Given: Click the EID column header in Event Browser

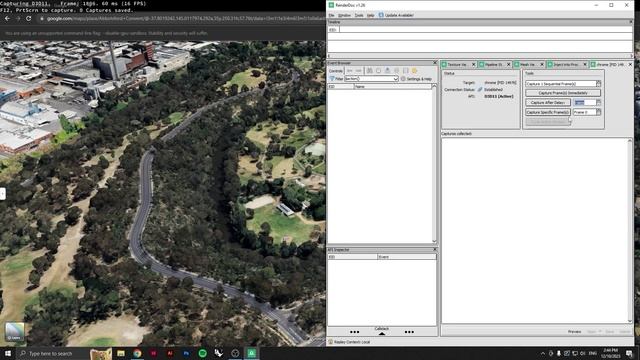Looking at the screenshot, I should [341, 87].
